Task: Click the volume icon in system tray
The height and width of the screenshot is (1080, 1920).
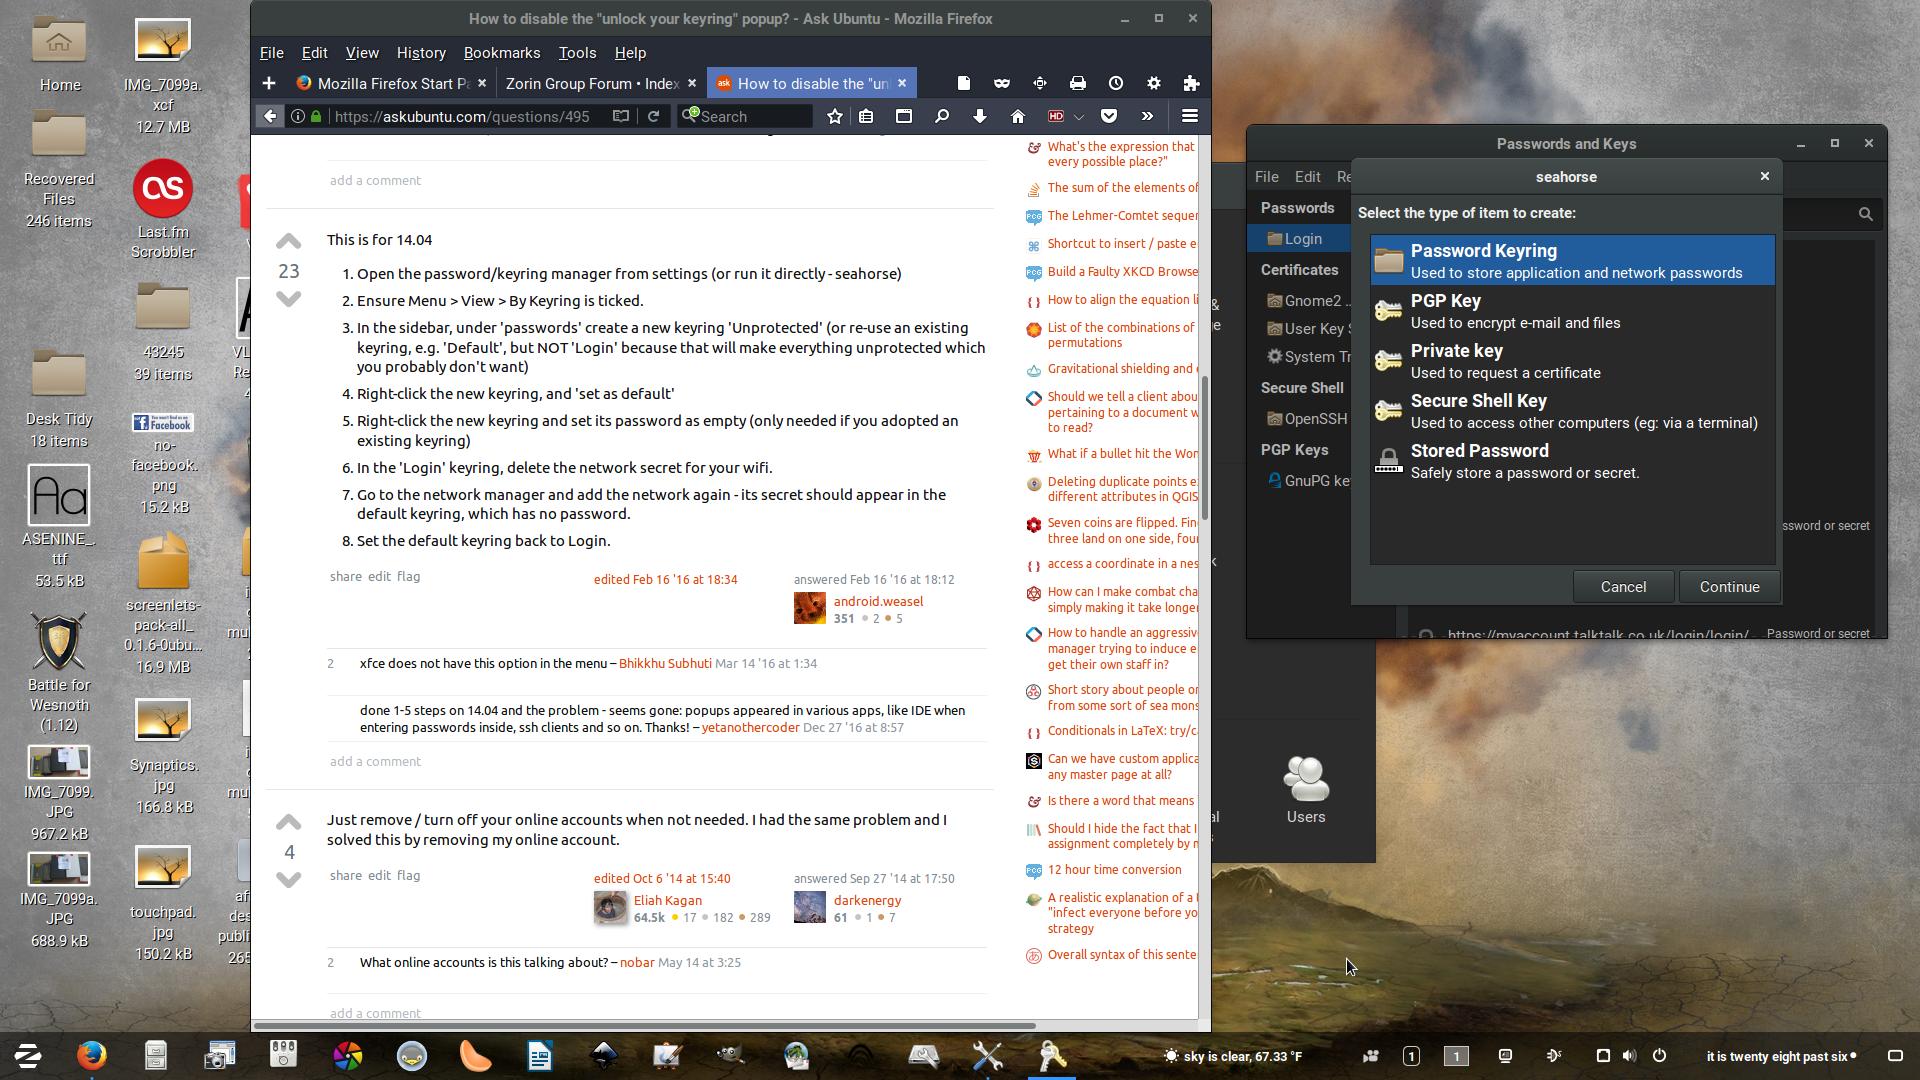Action: pos(1629,1056)
